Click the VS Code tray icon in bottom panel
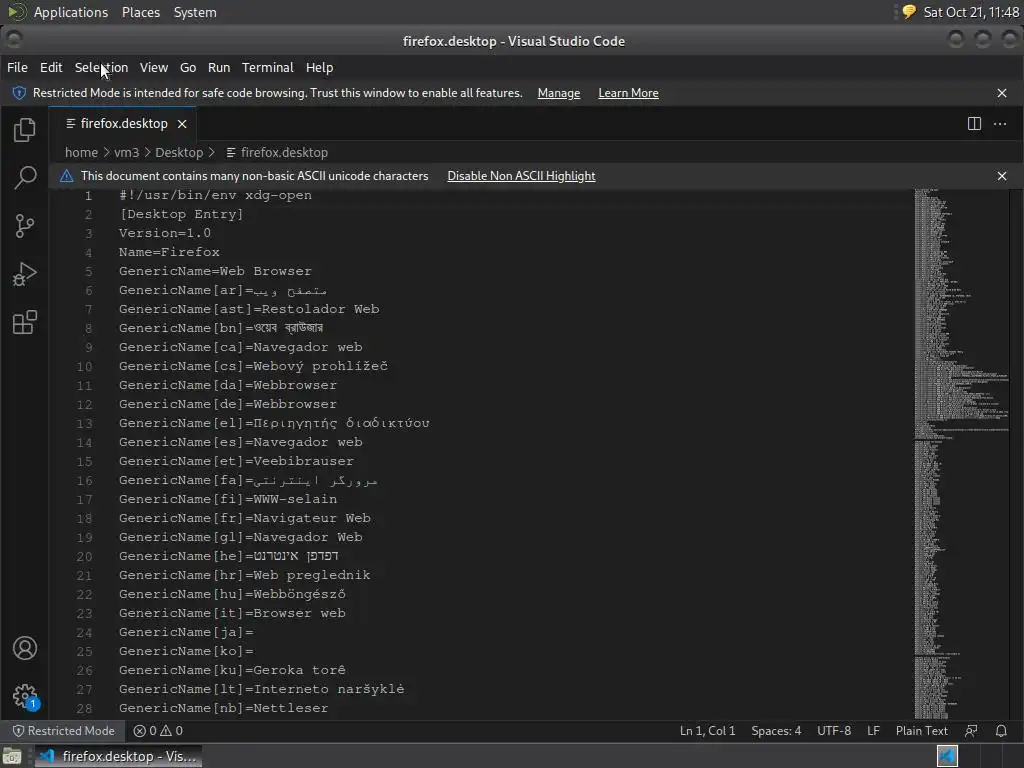 [947, 756]
